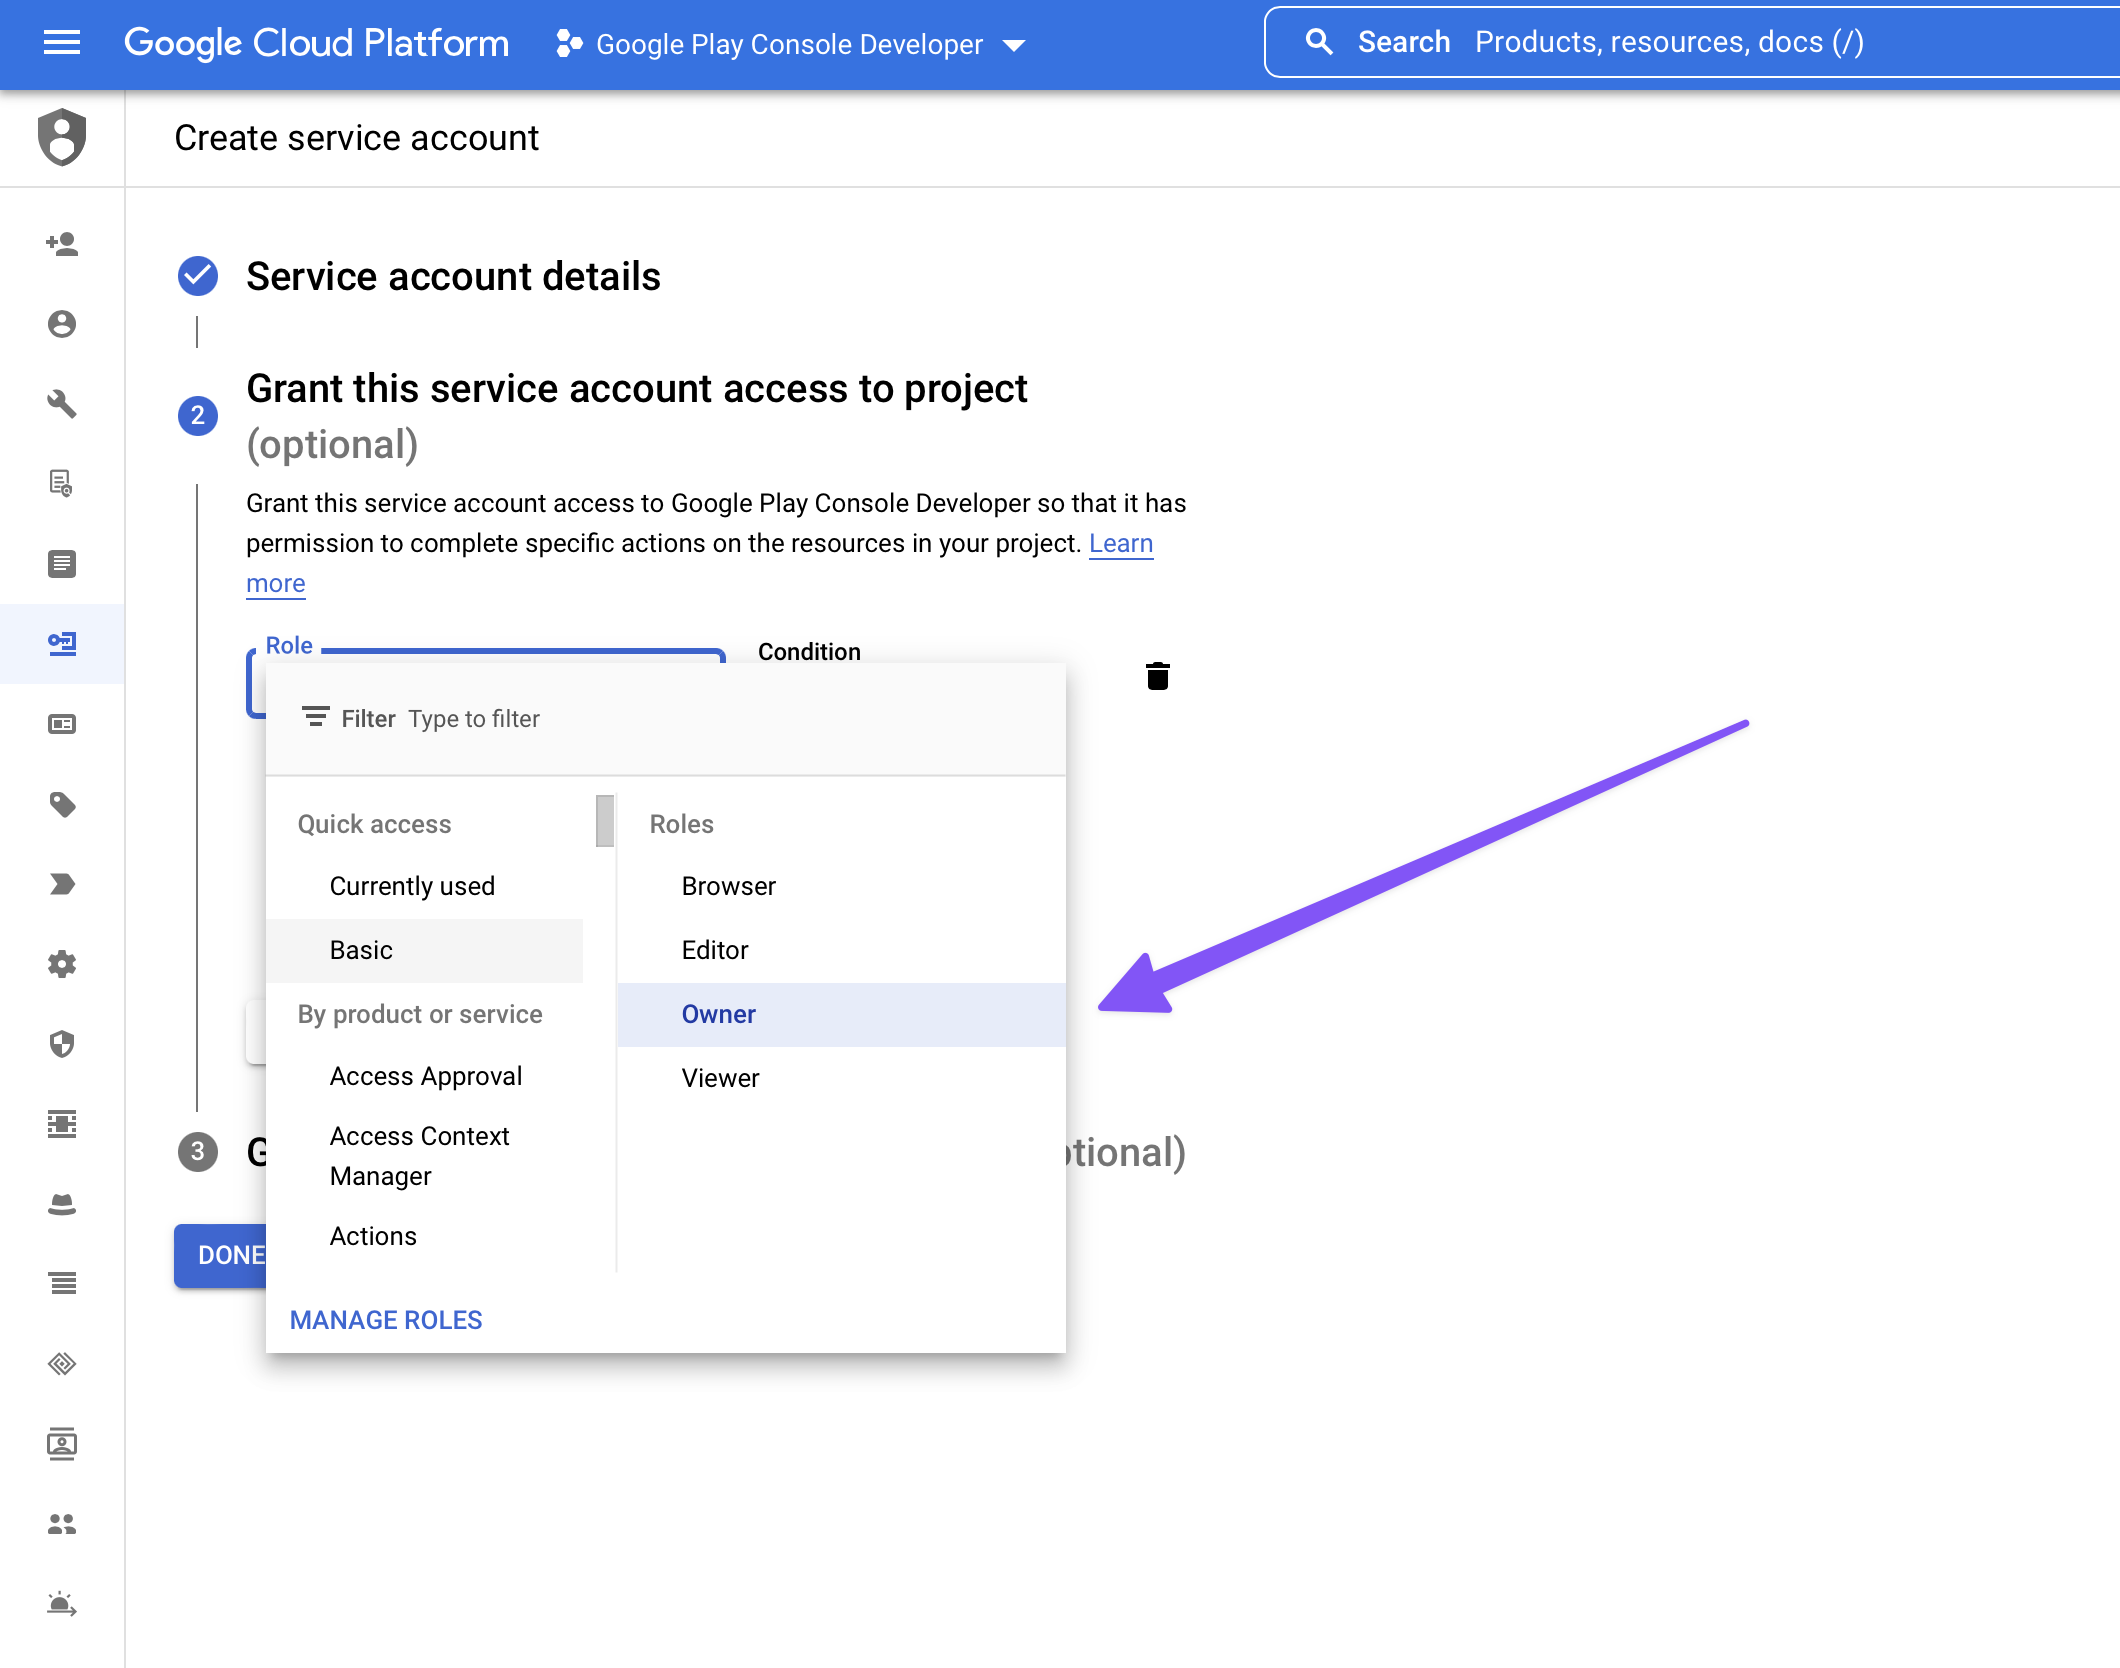Open the Service Accounts sidebar icon
The height and width of the screenshot is (1668, 2120).
click(62, 644)
